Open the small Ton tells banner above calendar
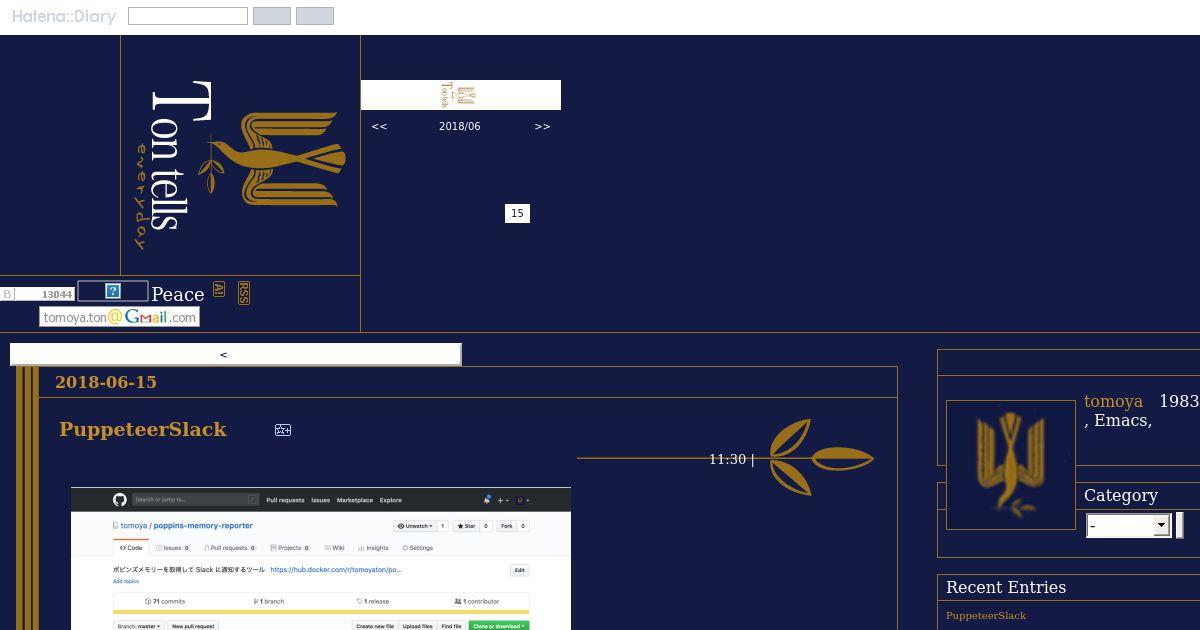 pos(460,95)
